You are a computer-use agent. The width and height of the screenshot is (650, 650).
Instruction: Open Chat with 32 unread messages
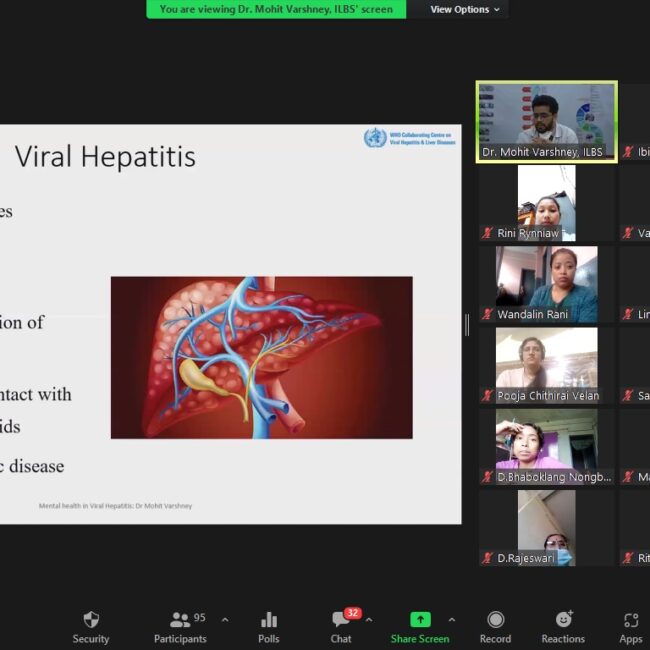(x=341, y=620)
